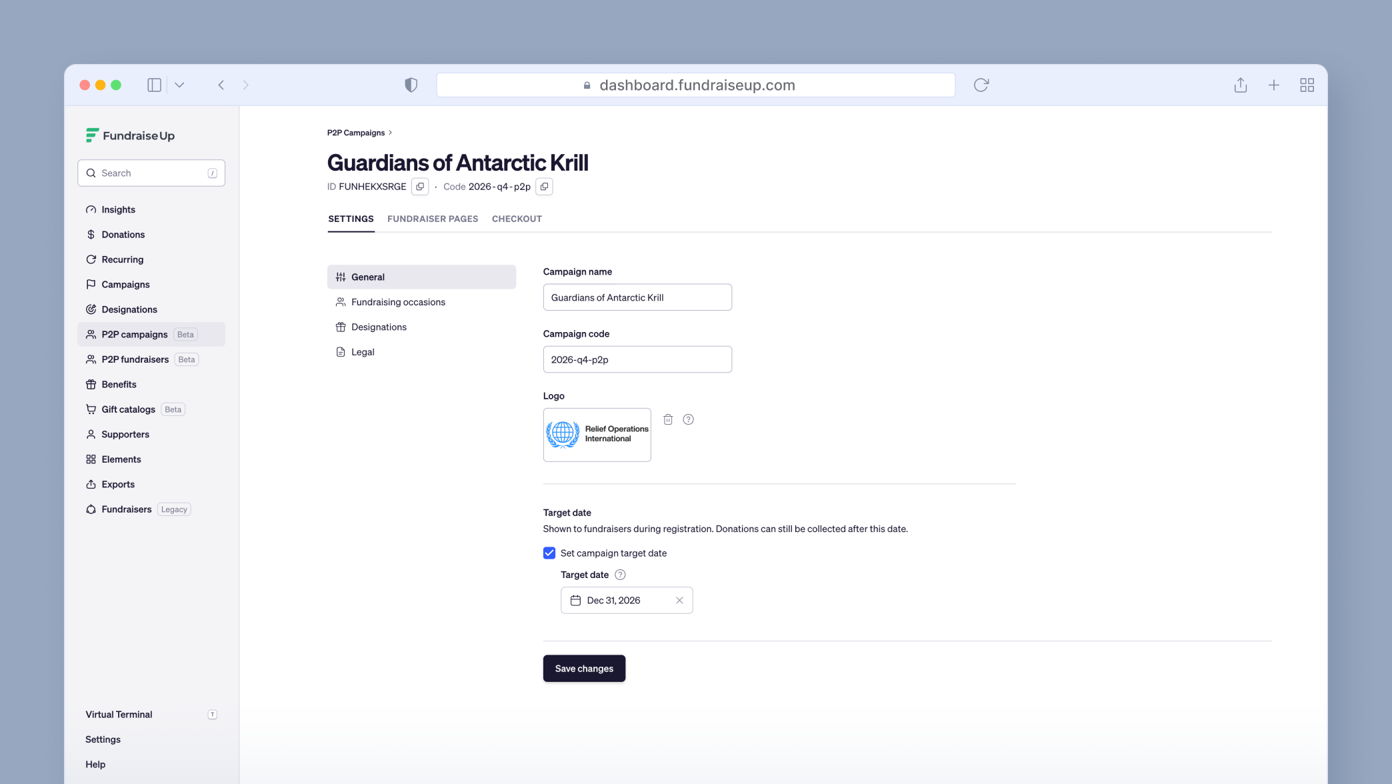1392x784 pixels.
Task: Click the Relief Operations International logo thumbnail
Action: pos(597,435)
